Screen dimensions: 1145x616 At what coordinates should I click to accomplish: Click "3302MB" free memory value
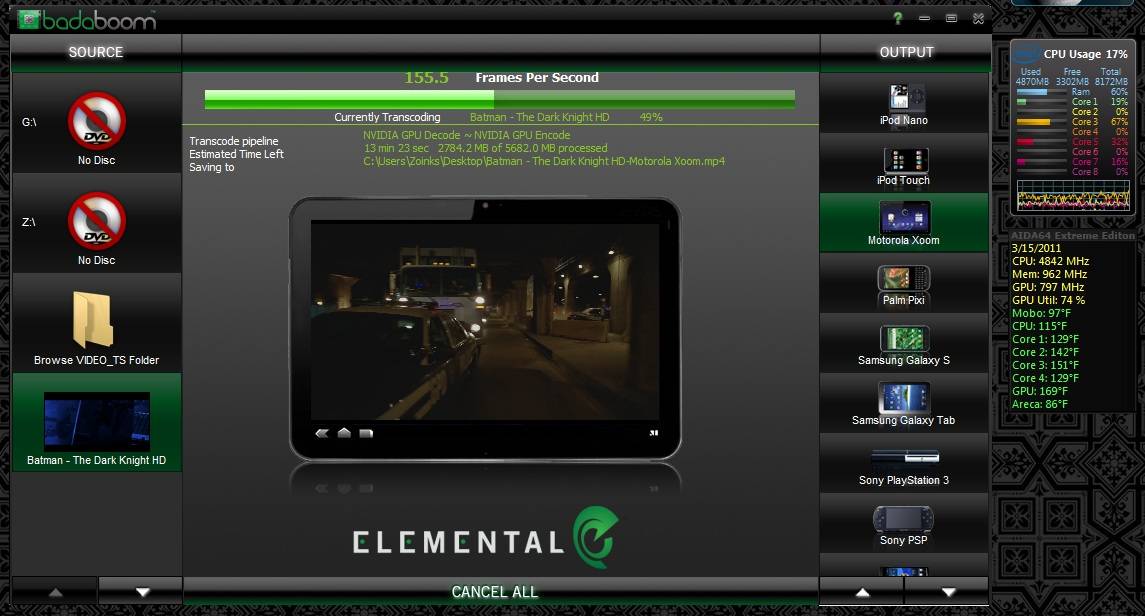1072,82
